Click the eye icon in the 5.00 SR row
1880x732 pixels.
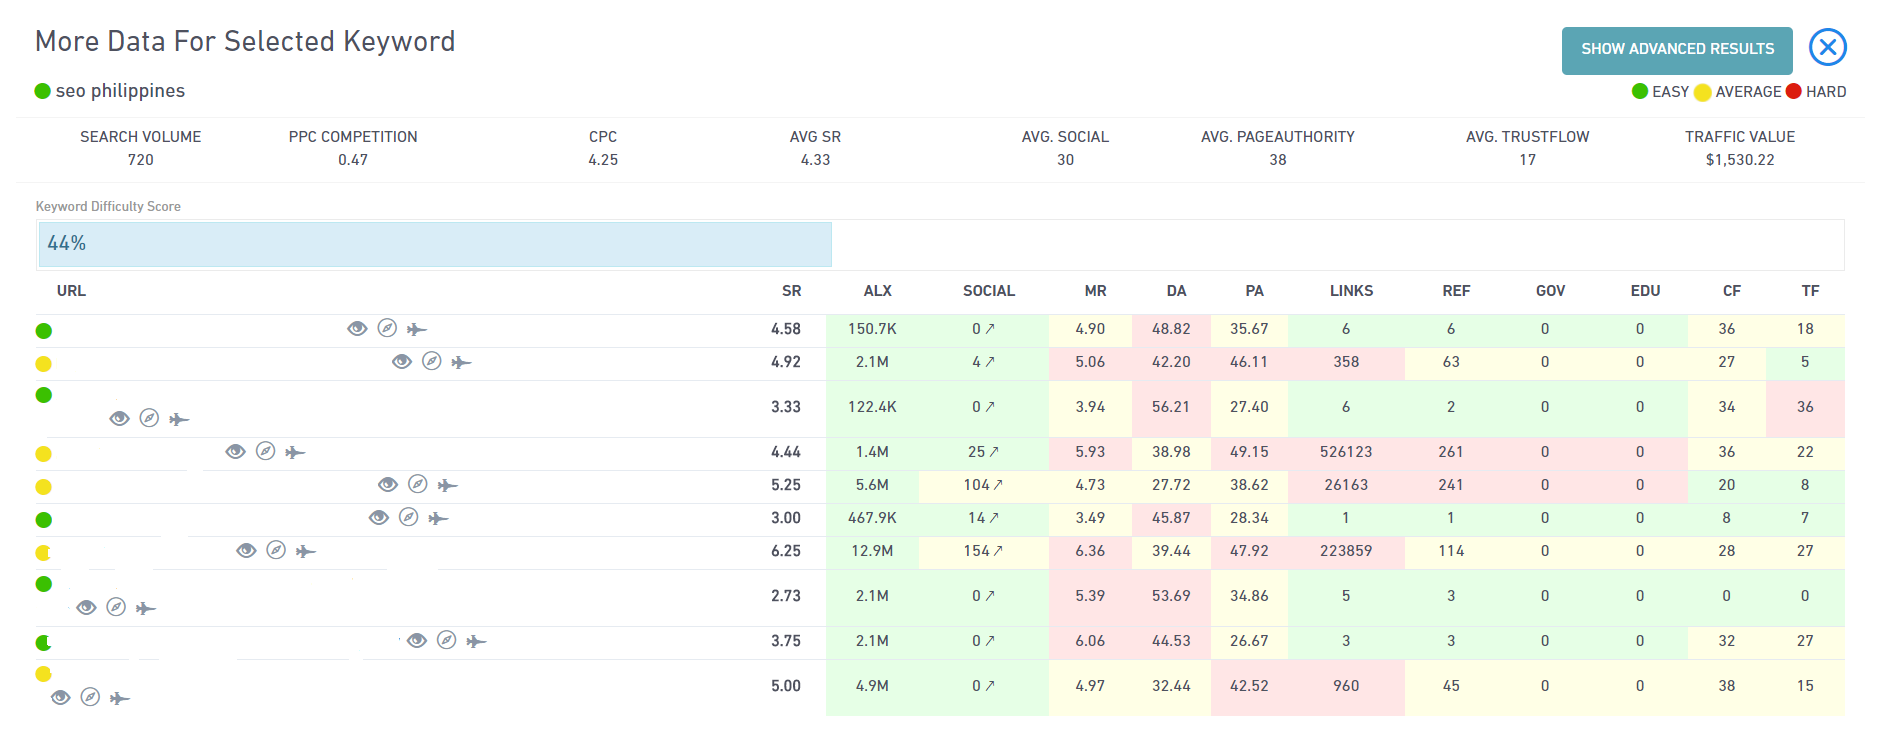point(61,698)
